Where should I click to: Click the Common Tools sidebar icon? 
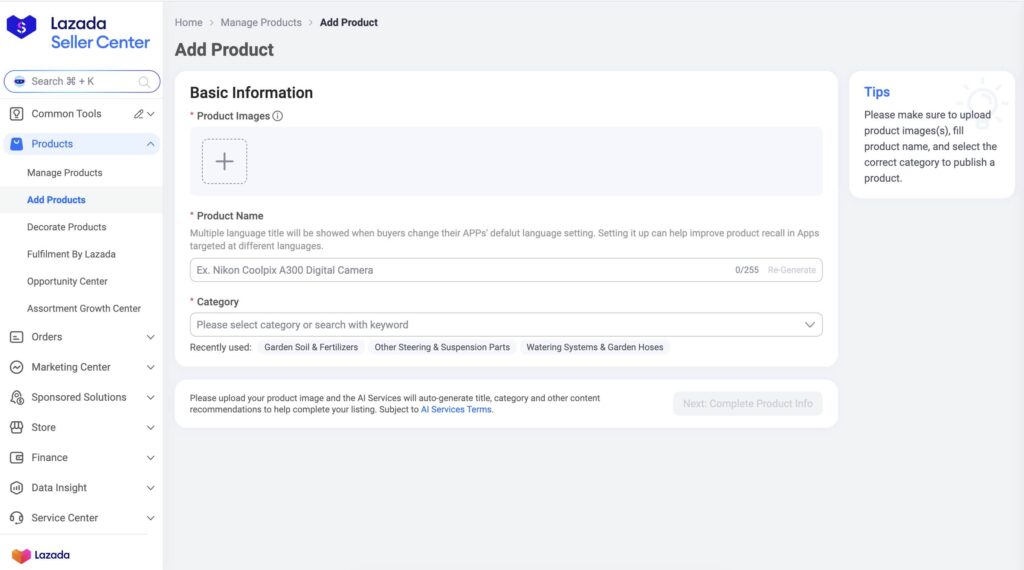[16, 114]
